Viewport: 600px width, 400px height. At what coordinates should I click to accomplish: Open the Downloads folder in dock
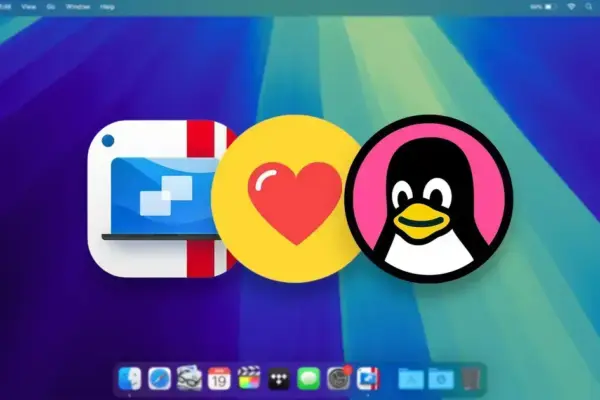tap(441, 379)
